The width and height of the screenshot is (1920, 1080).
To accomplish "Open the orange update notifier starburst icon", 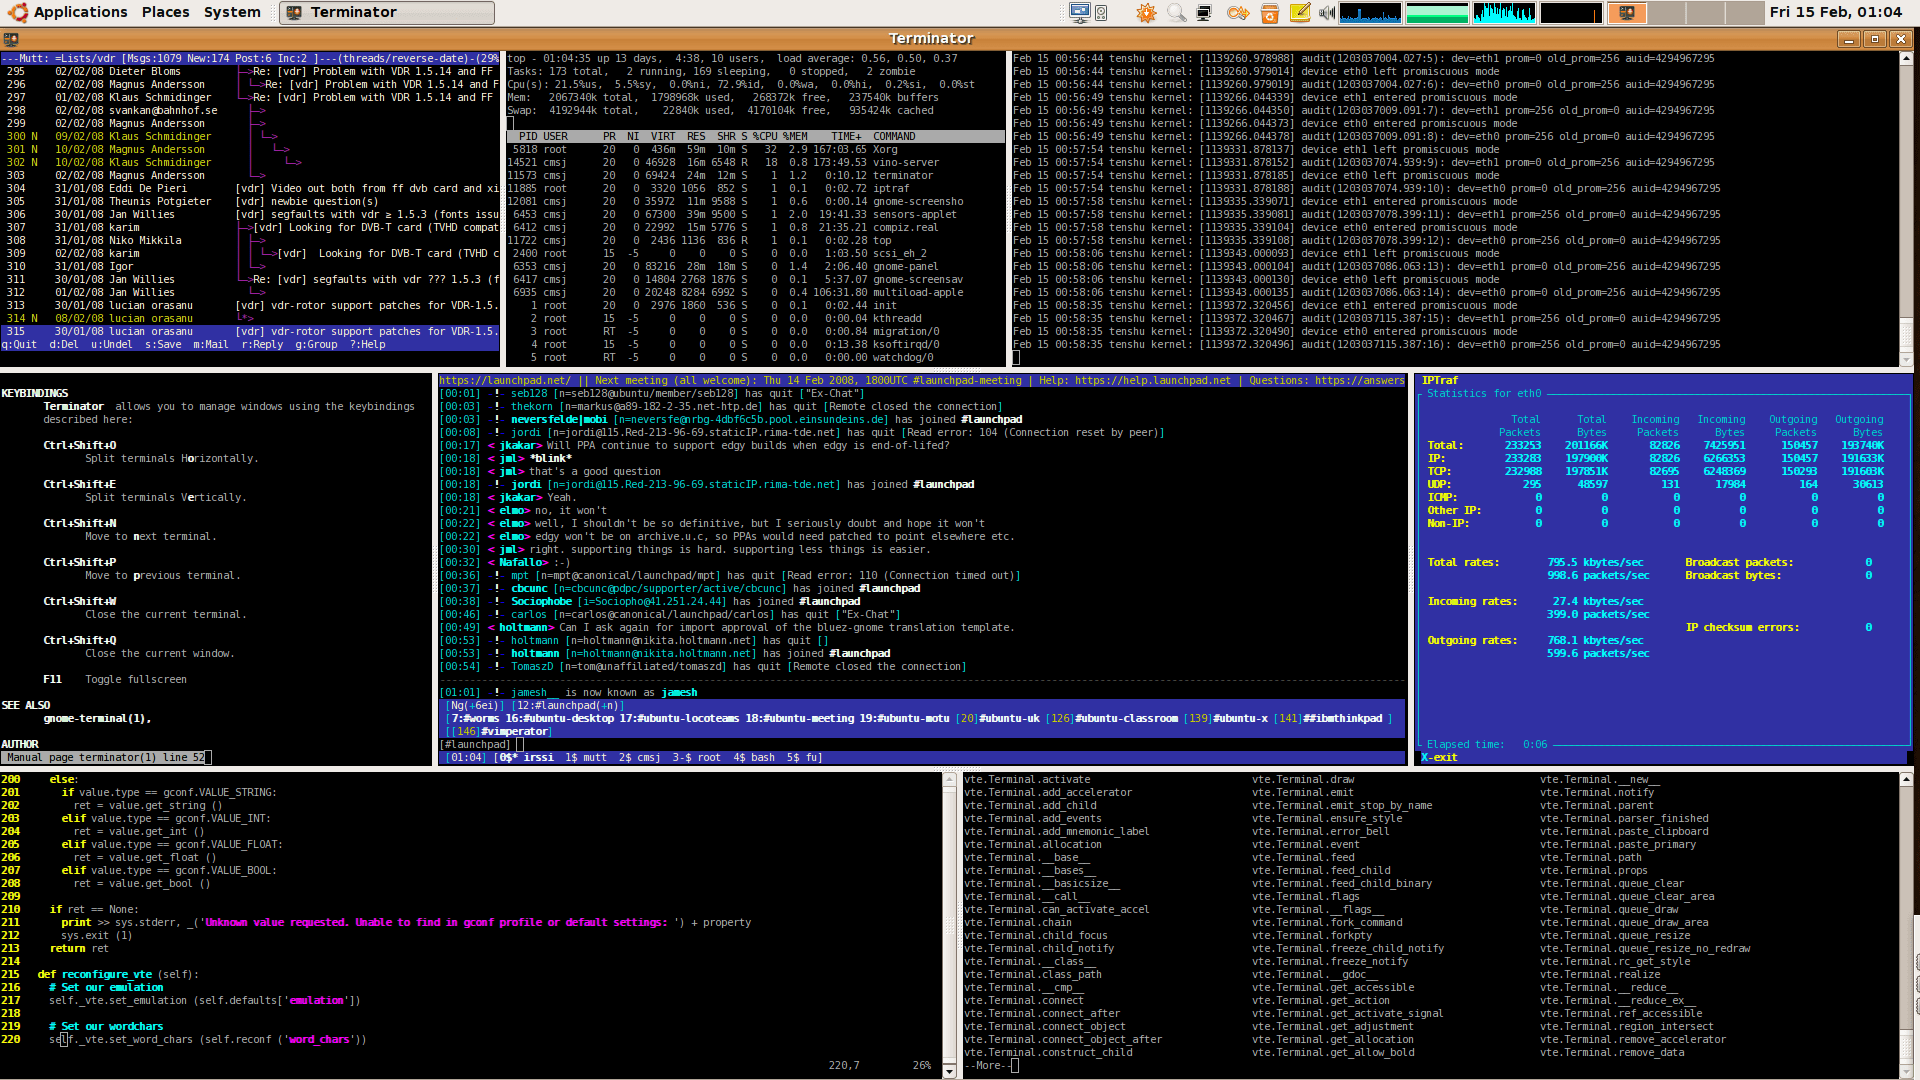I will click(x=1146, y=13).
